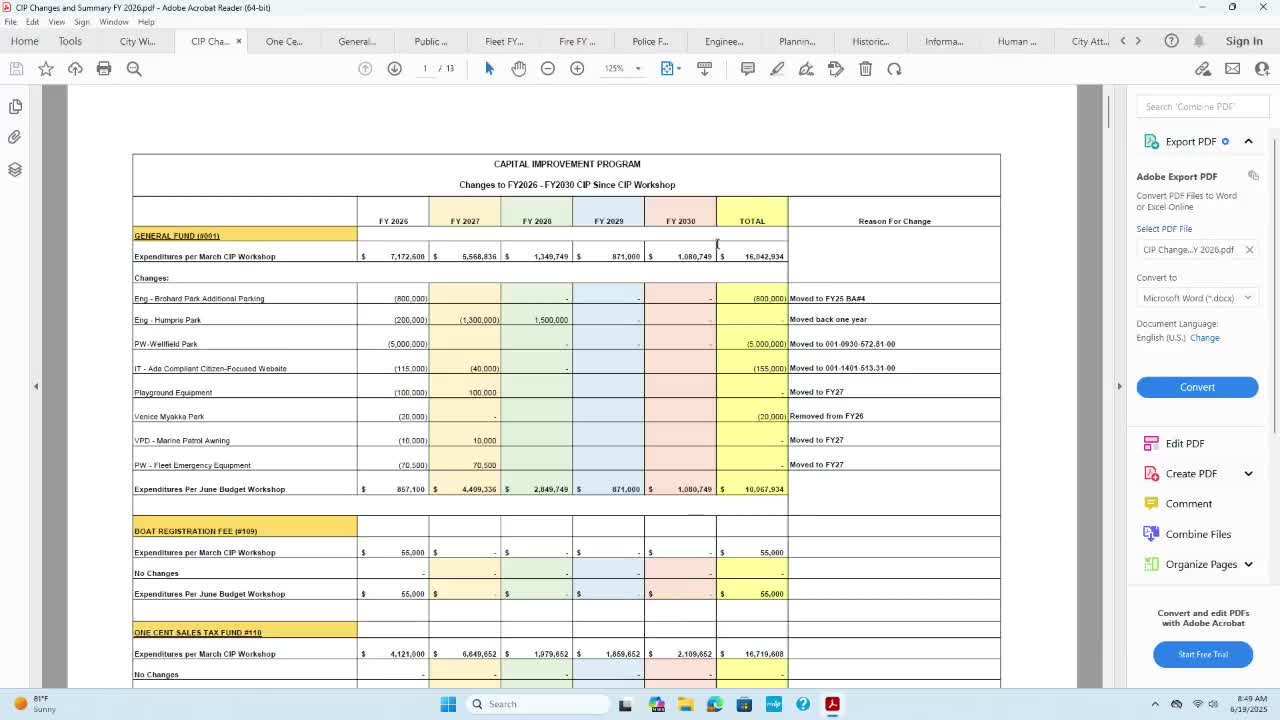Open the sign document pen tool

coord(806,69)
